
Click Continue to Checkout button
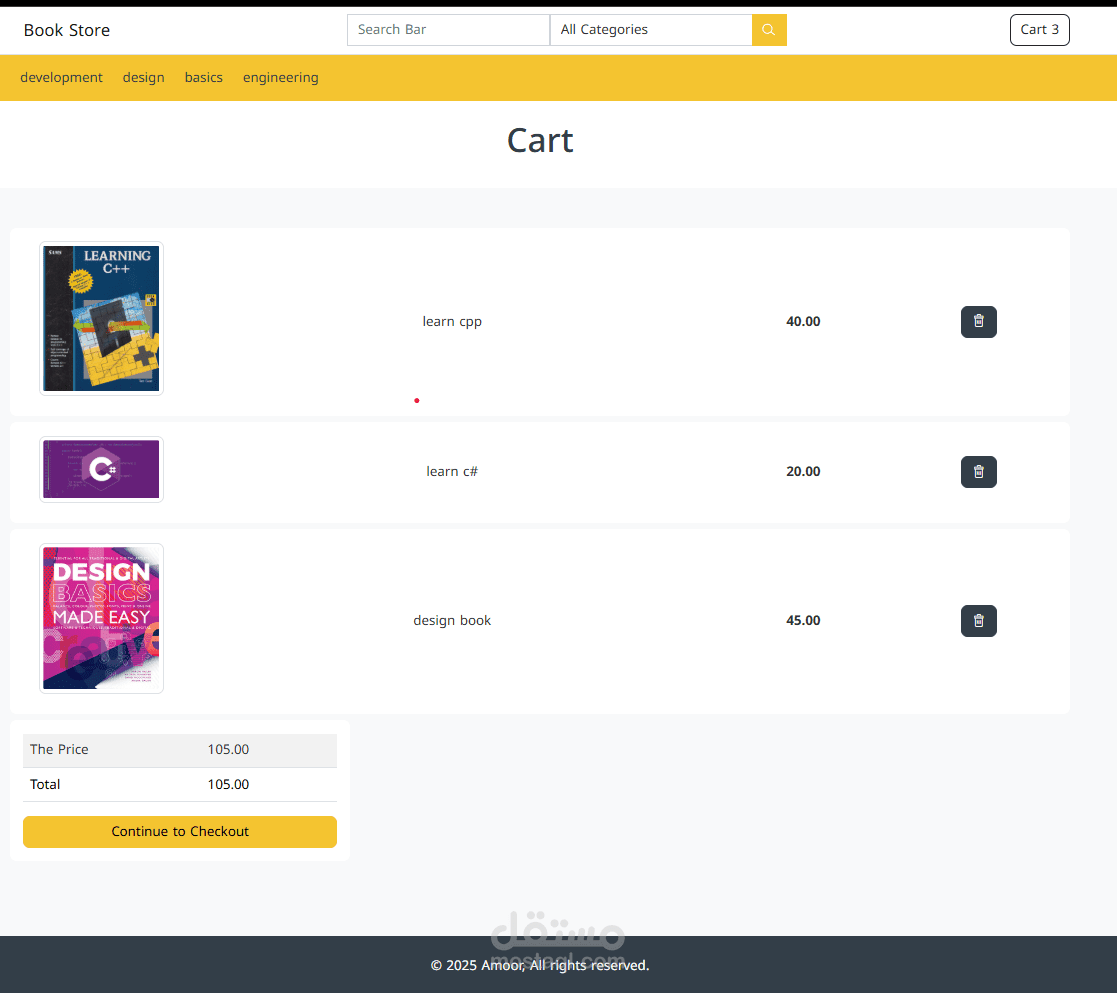pos(180,831)
